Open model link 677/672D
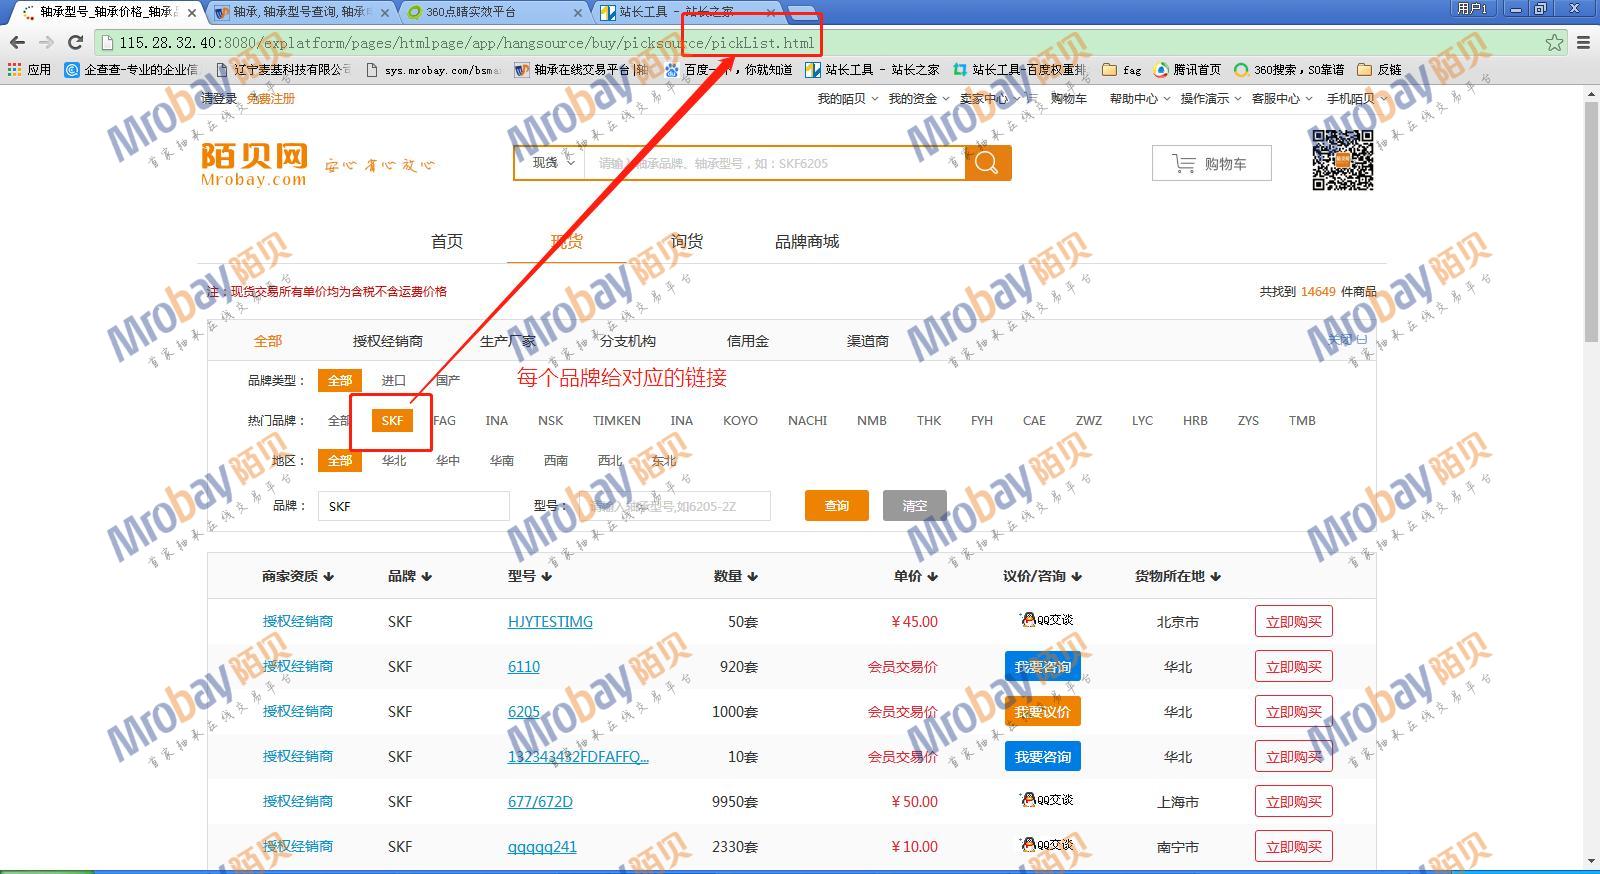 click(x=540, y=802)
